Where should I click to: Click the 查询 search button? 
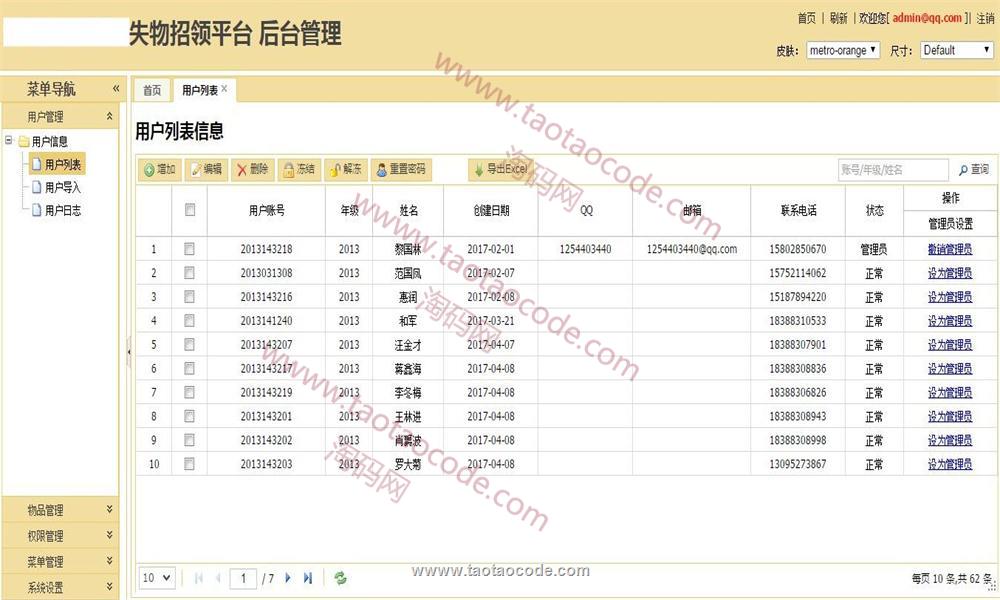[x=973, y=170]
